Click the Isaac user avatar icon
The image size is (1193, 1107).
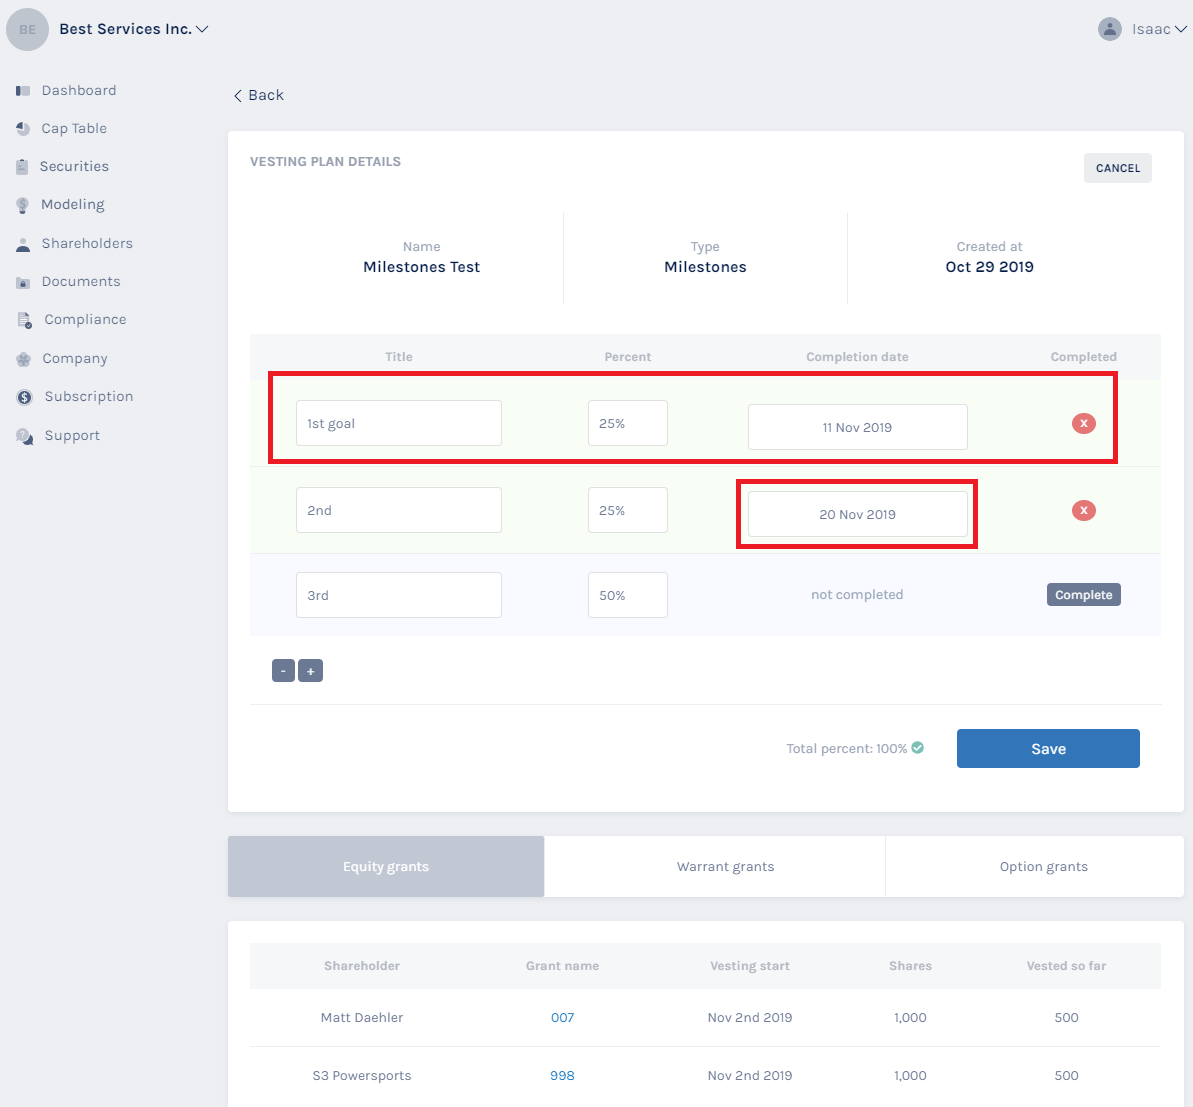point(1109,29)
